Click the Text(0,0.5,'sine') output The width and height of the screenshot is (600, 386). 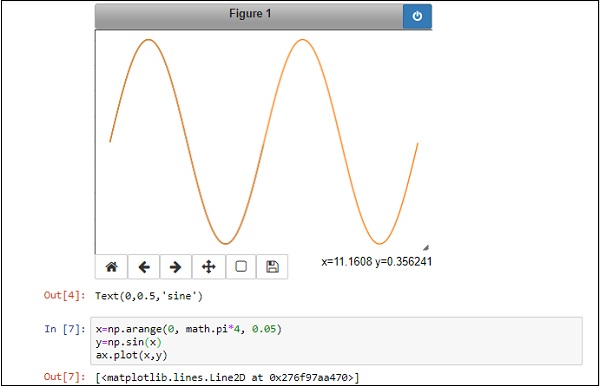click(149, 296)
